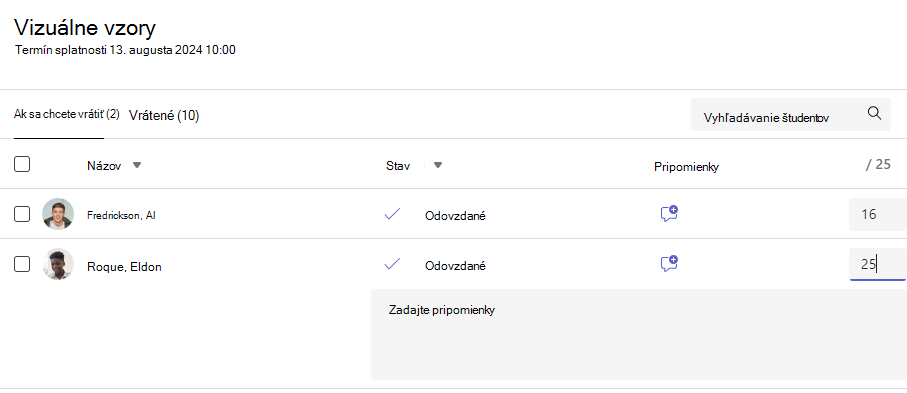907x393 pixels.
Task: Add feedback comment icon for Fredrickson, Al
Action: tap(669, 214)
